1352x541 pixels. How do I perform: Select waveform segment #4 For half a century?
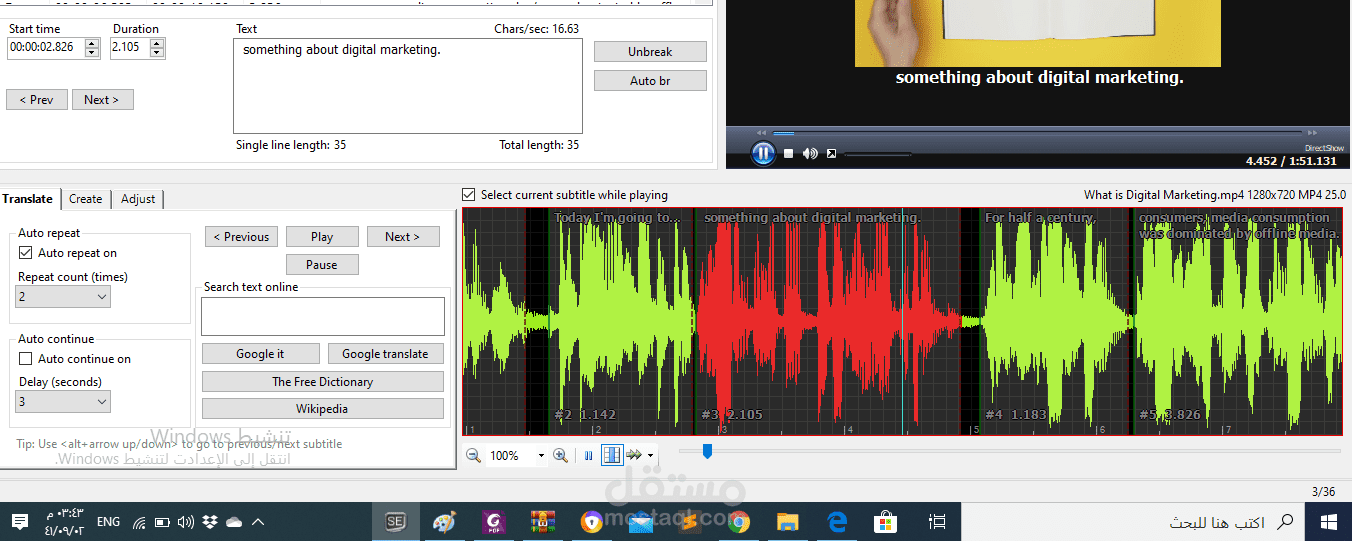tap(1055, 320)
